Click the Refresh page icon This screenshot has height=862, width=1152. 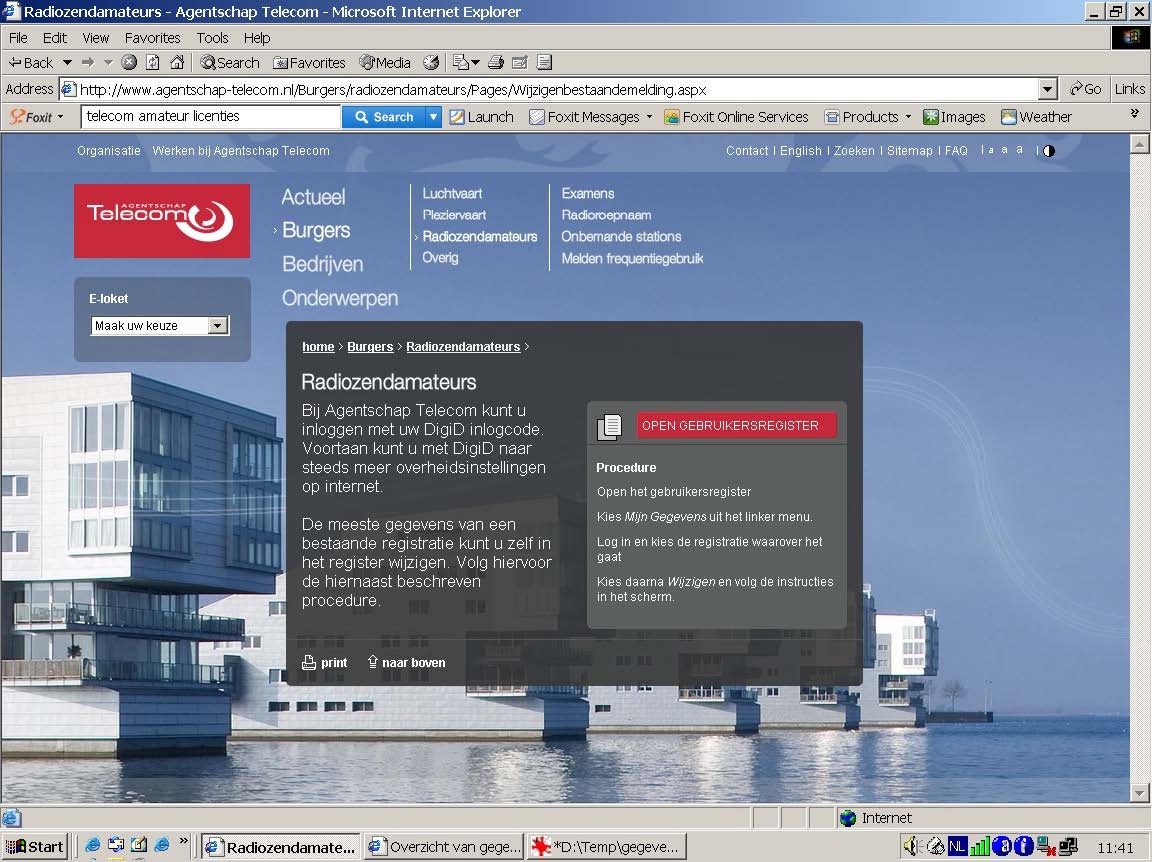pyautogui.click(x=152, y=62)
